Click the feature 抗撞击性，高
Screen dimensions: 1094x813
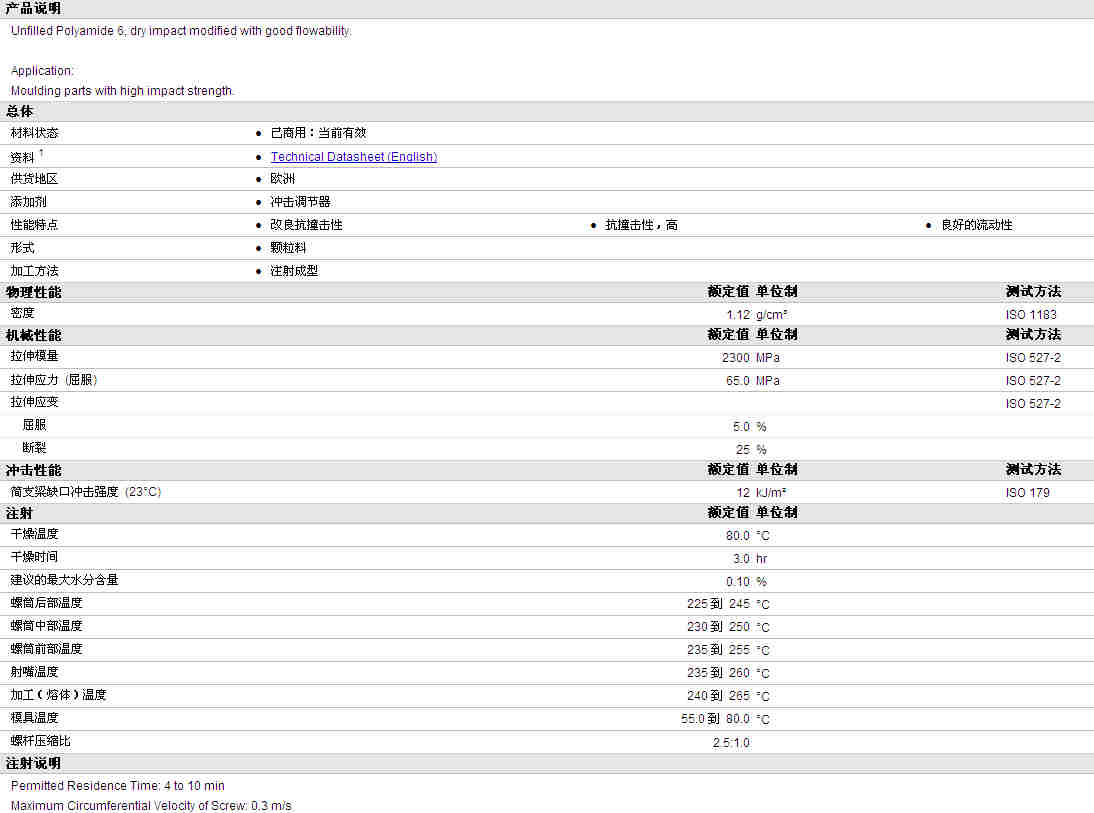click(641, 225)
